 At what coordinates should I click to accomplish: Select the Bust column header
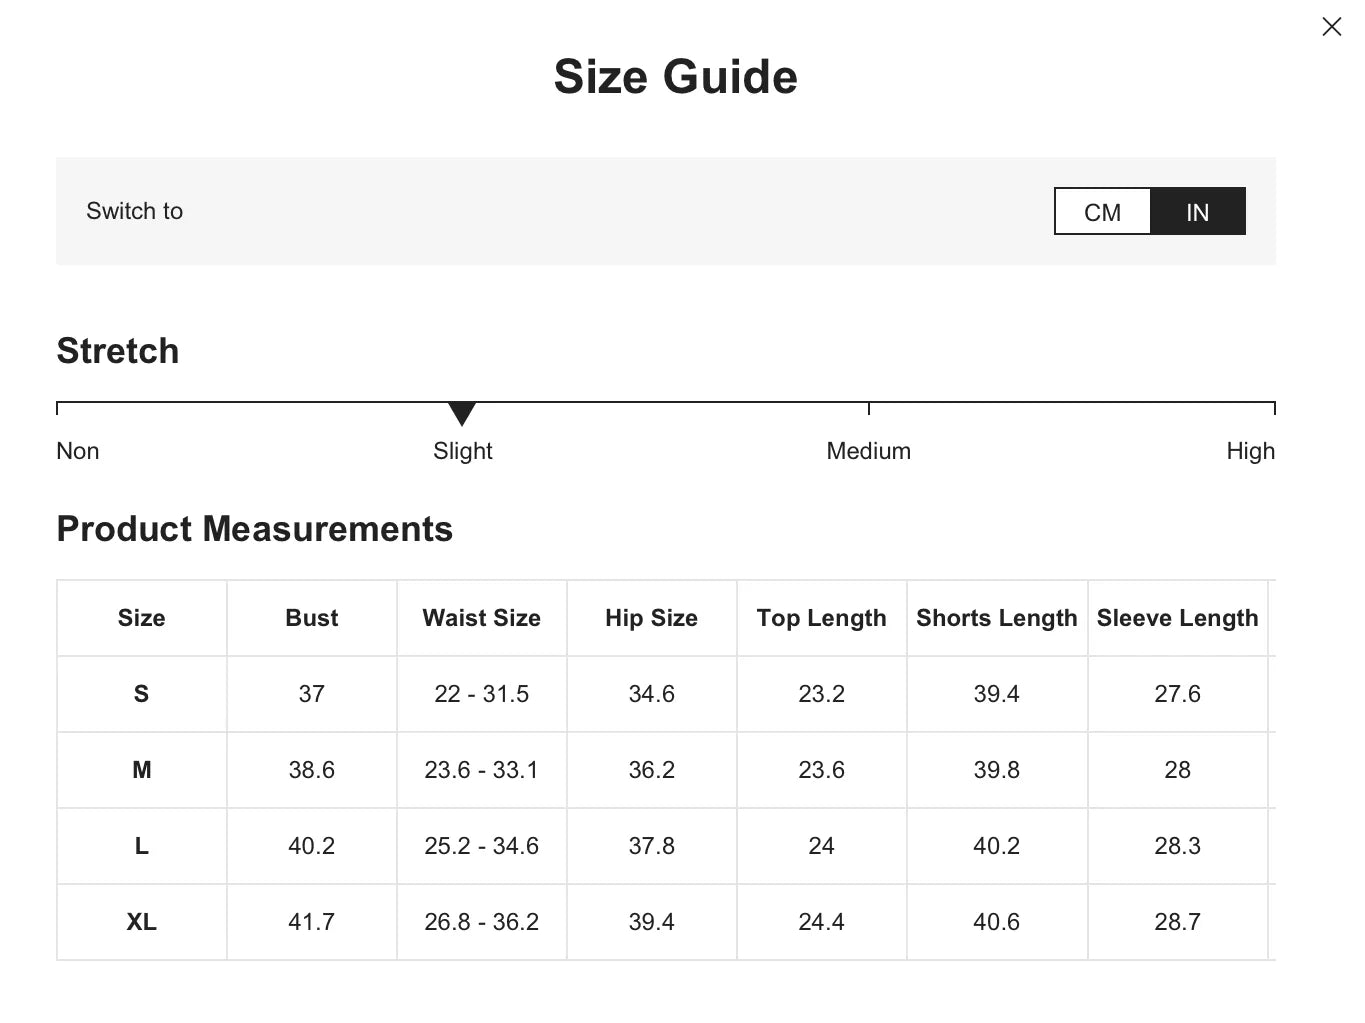click(x=312, y=618)
